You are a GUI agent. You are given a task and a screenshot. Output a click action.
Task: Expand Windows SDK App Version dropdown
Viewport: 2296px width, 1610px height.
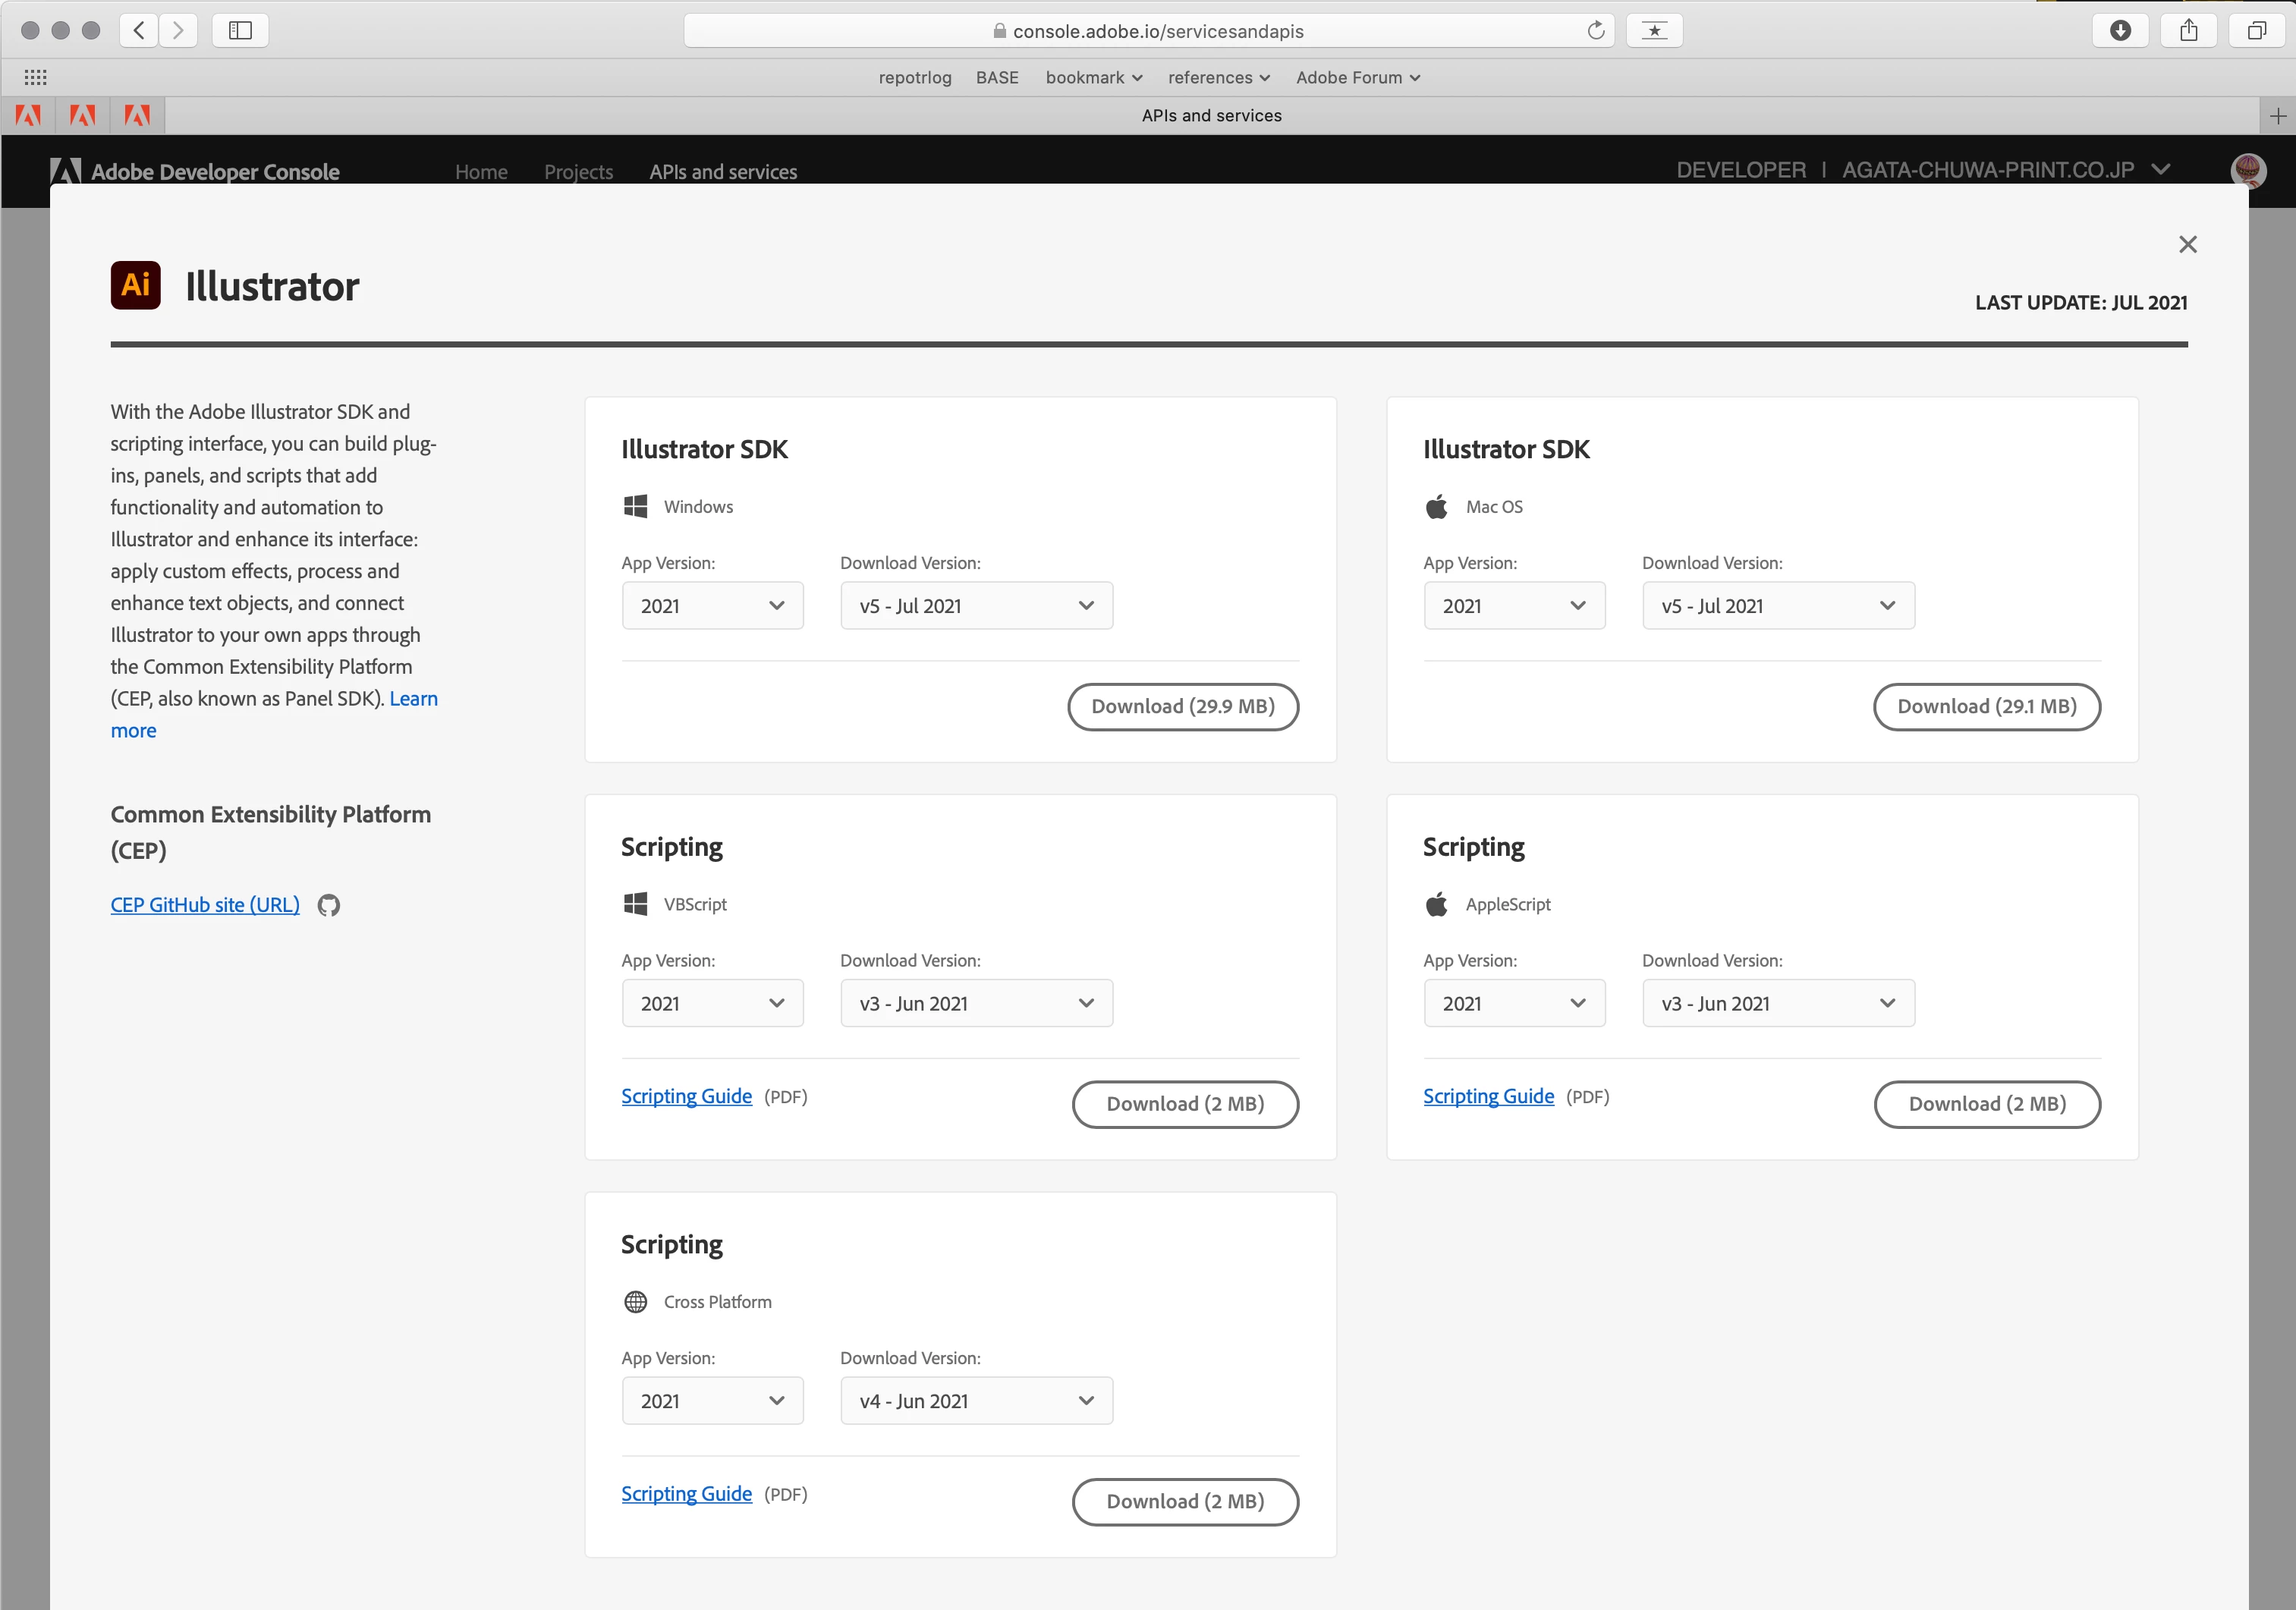tap(712, 606)
